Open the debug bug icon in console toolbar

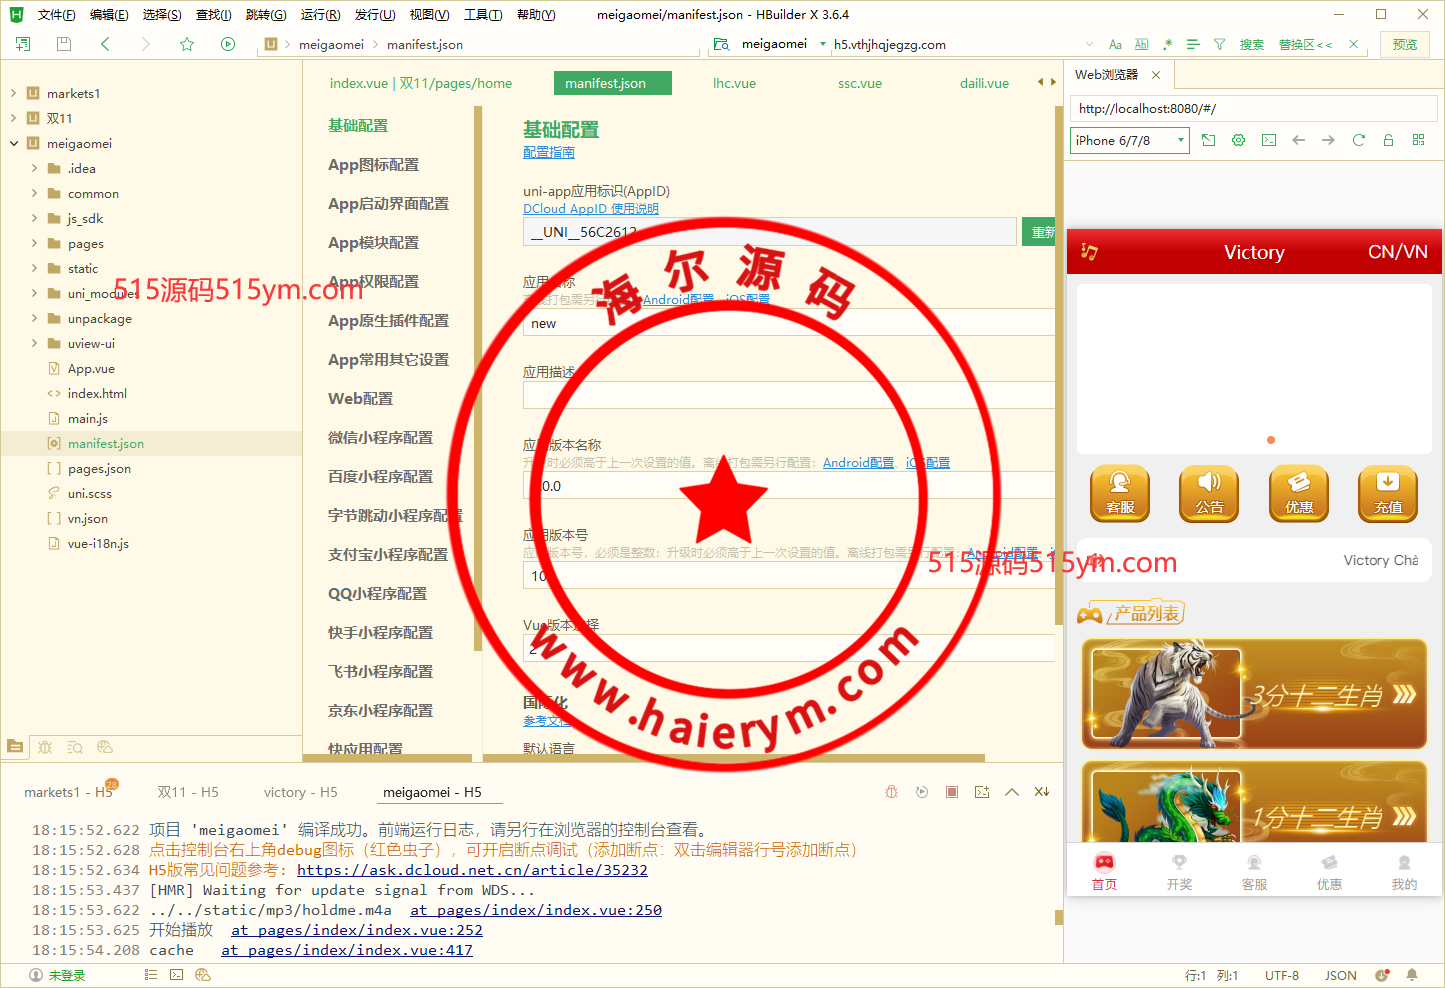tap(891, 791)
